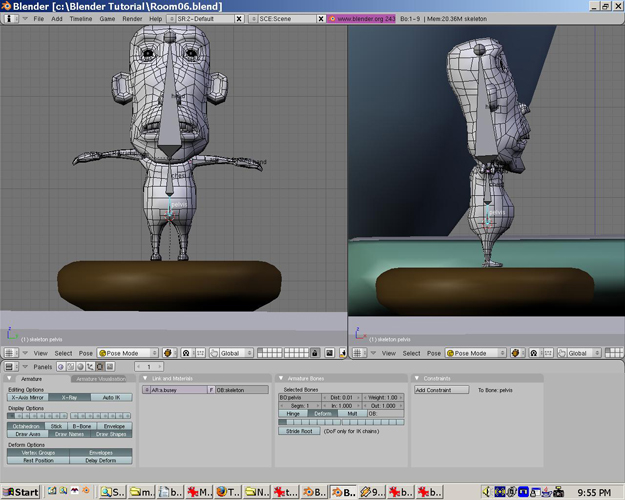Click the draw type icon in left viewport header
The image size is (625, 500).
pos(168,353)
